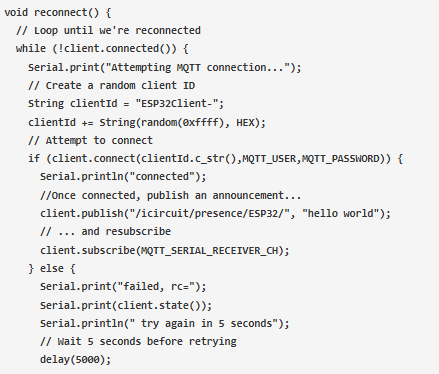This screenshot has width=439, height=374.
Task: Click the 'Attempting MQTT connection...' print line
Action: pyautogui.click(x=165, y=68)
